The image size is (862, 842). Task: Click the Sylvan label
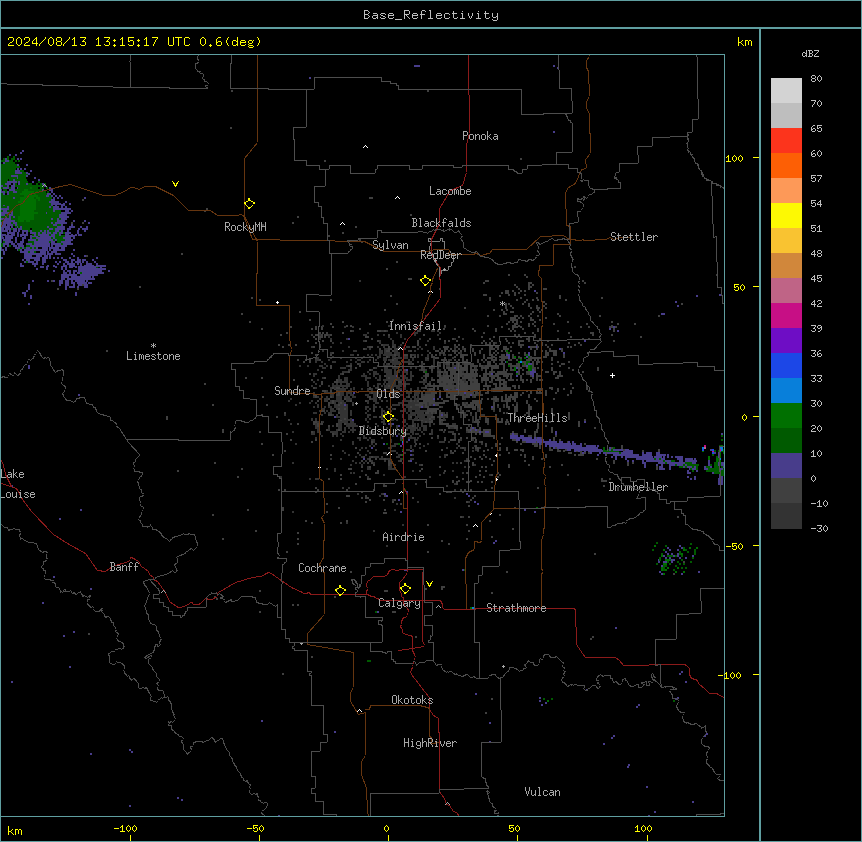click(x=390, y=245)
